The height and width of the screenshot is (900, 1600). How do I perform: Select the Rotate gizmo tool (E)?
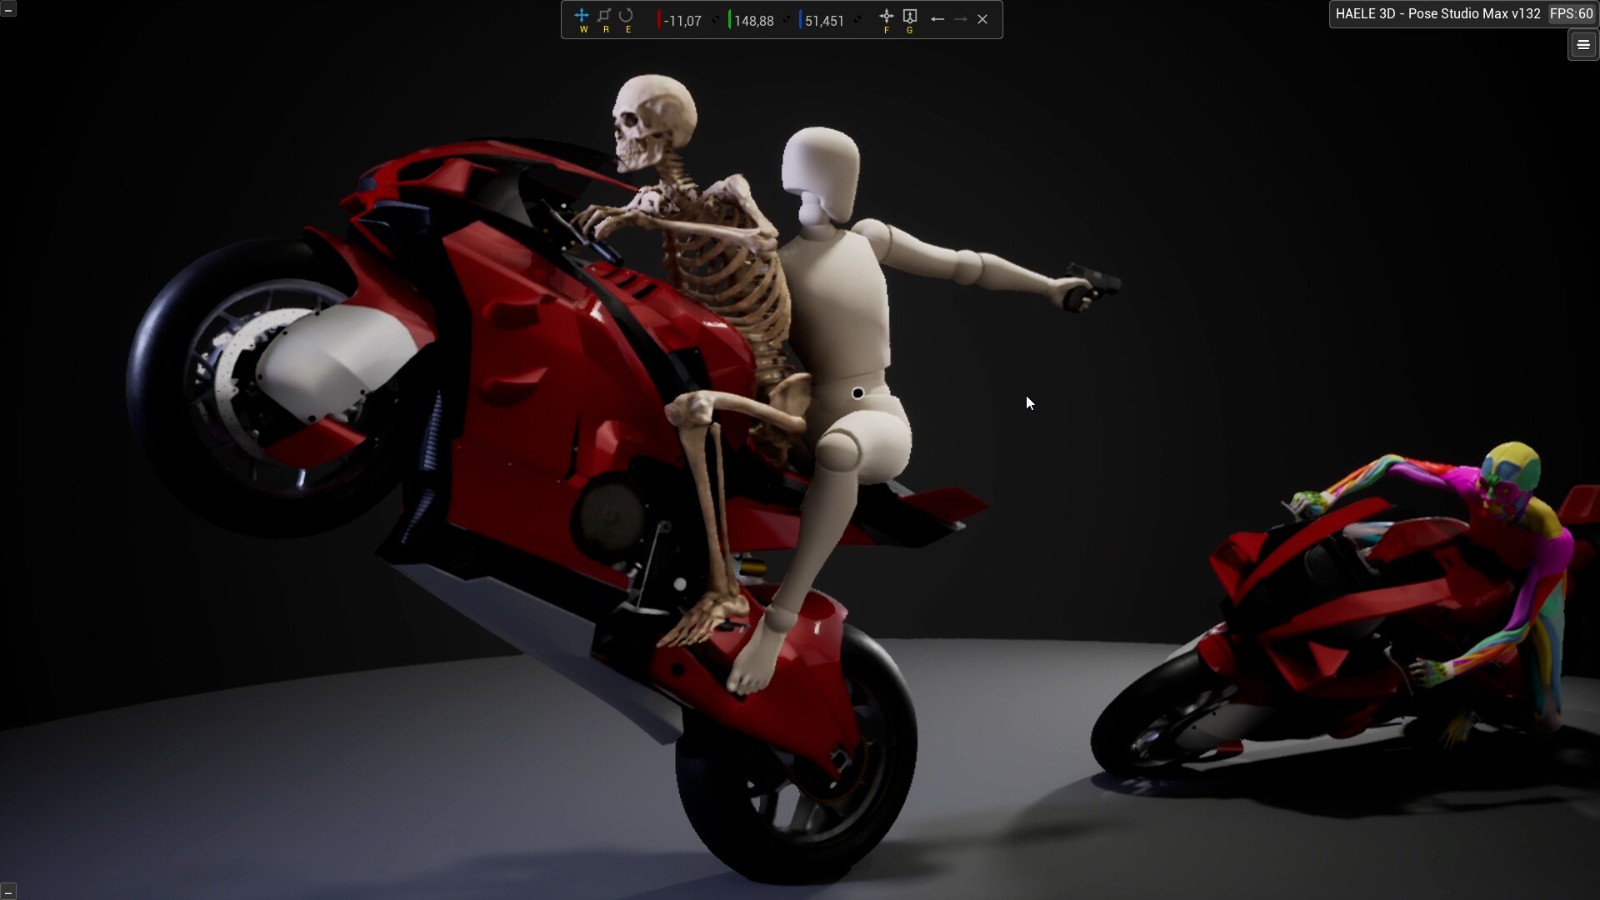pyautogui.click(x=626, y=16)
